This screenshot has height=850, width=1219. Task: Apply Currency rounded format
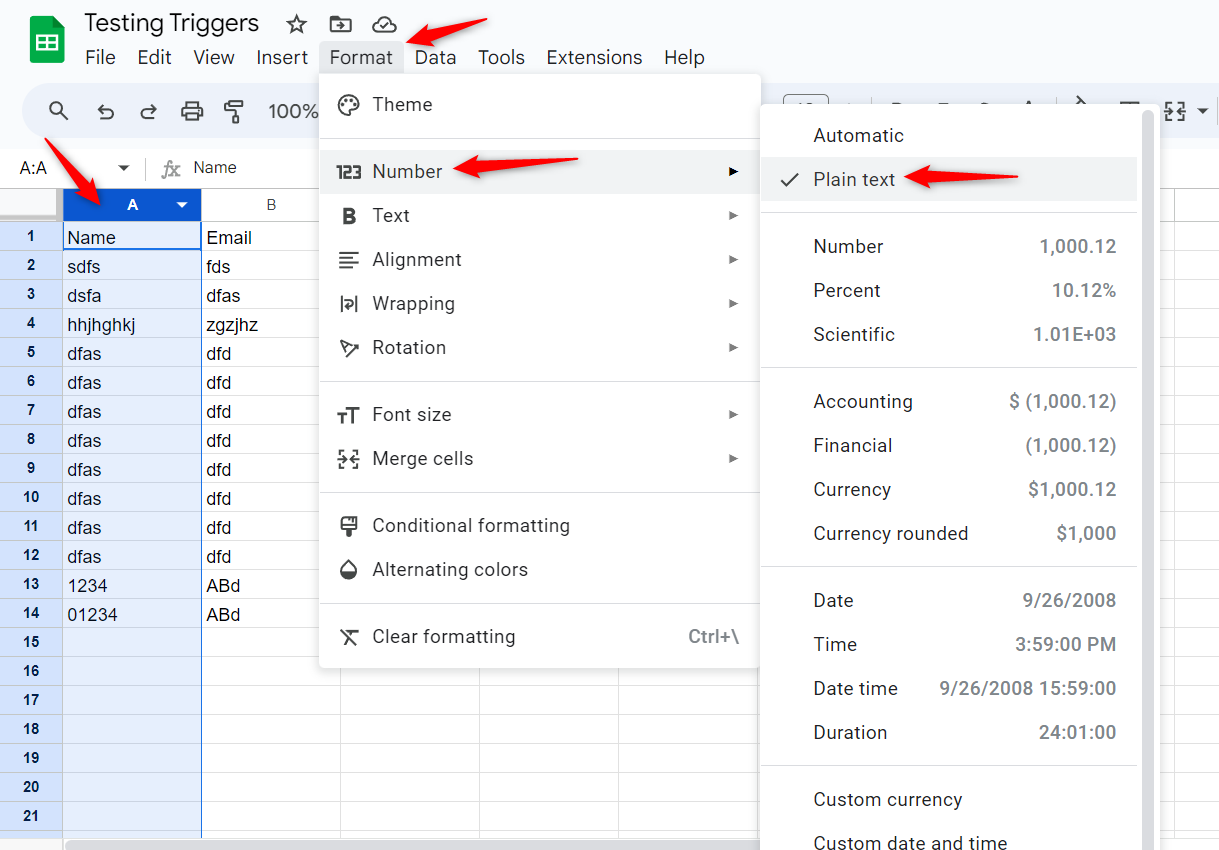[949, 534]
